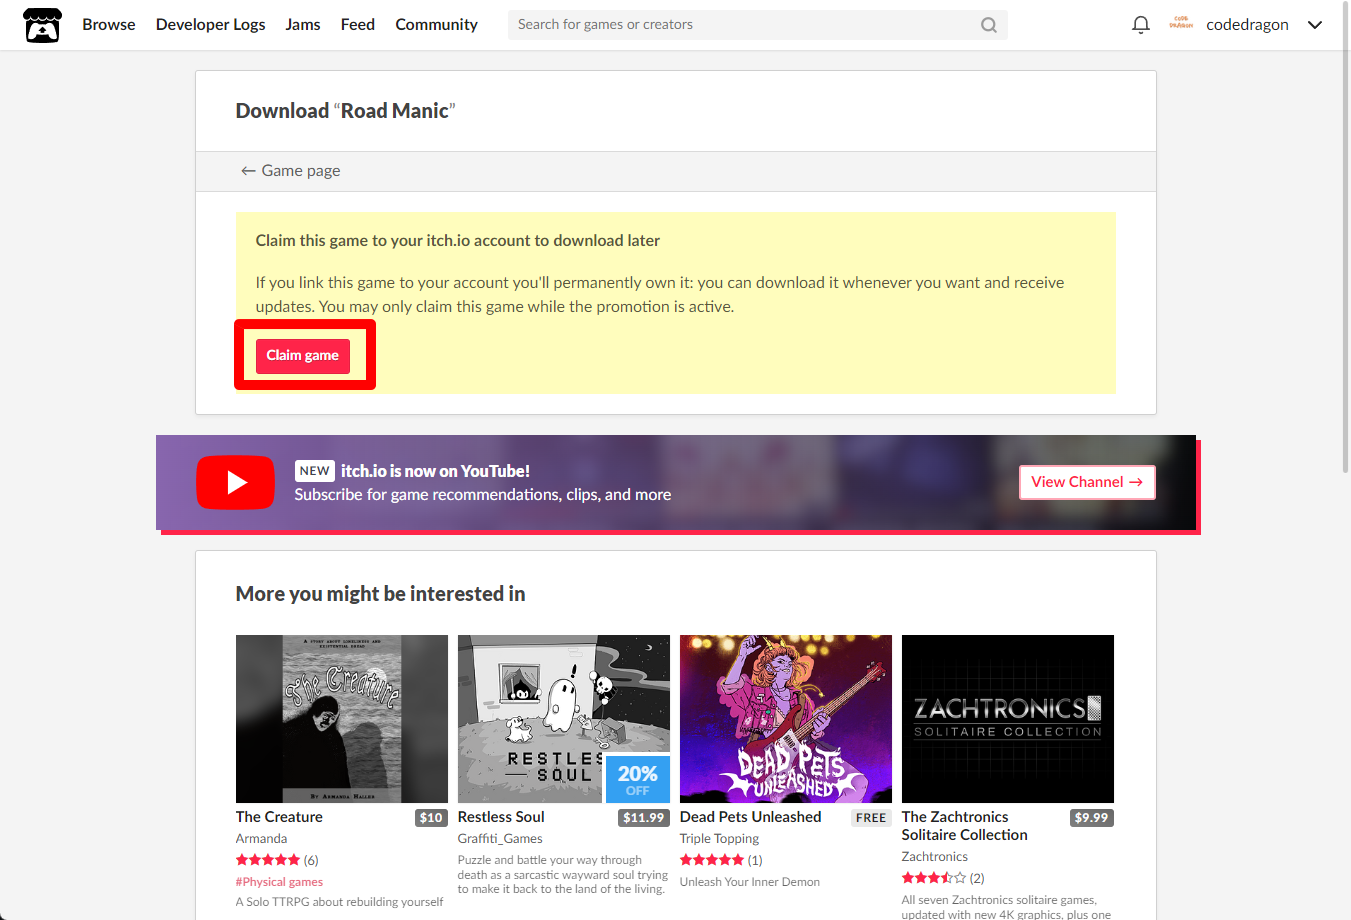Open the itch.io home logo
The image size is (1351, 920).
click(42, 25)
